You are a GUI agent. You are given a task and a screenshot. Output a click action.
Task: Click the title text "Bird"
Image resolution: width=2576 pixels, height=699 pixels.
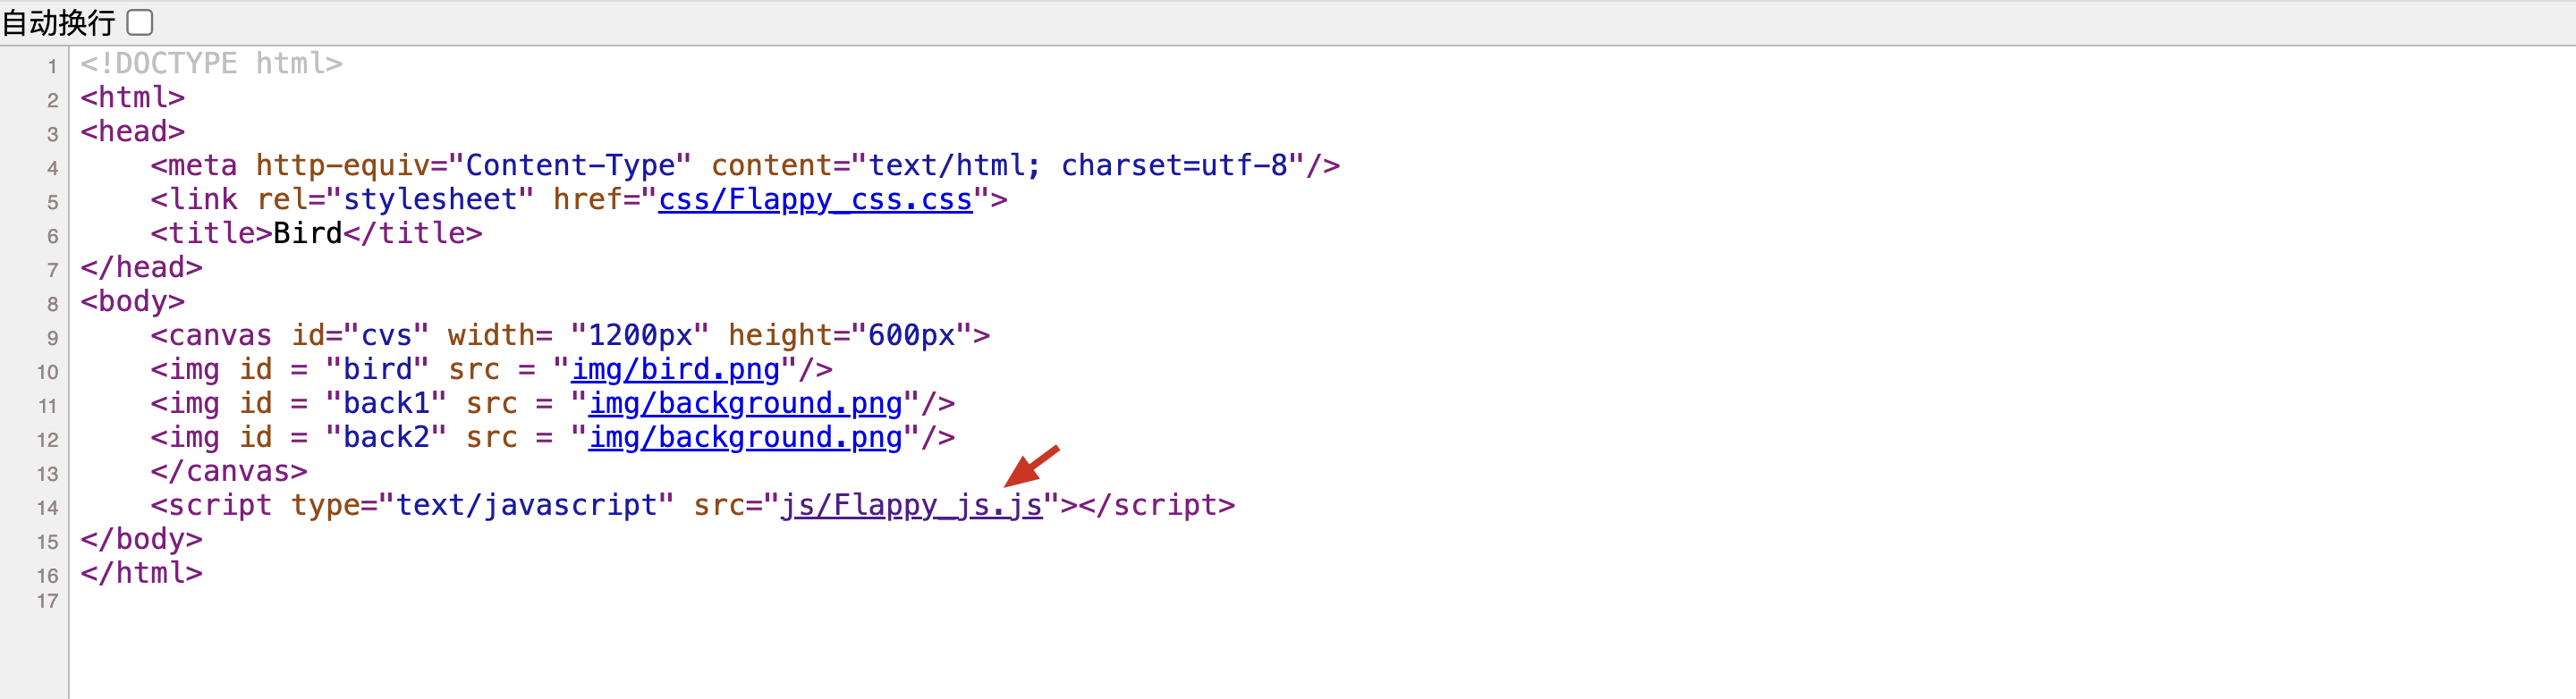pyautogui.click(x=308, y=234)
